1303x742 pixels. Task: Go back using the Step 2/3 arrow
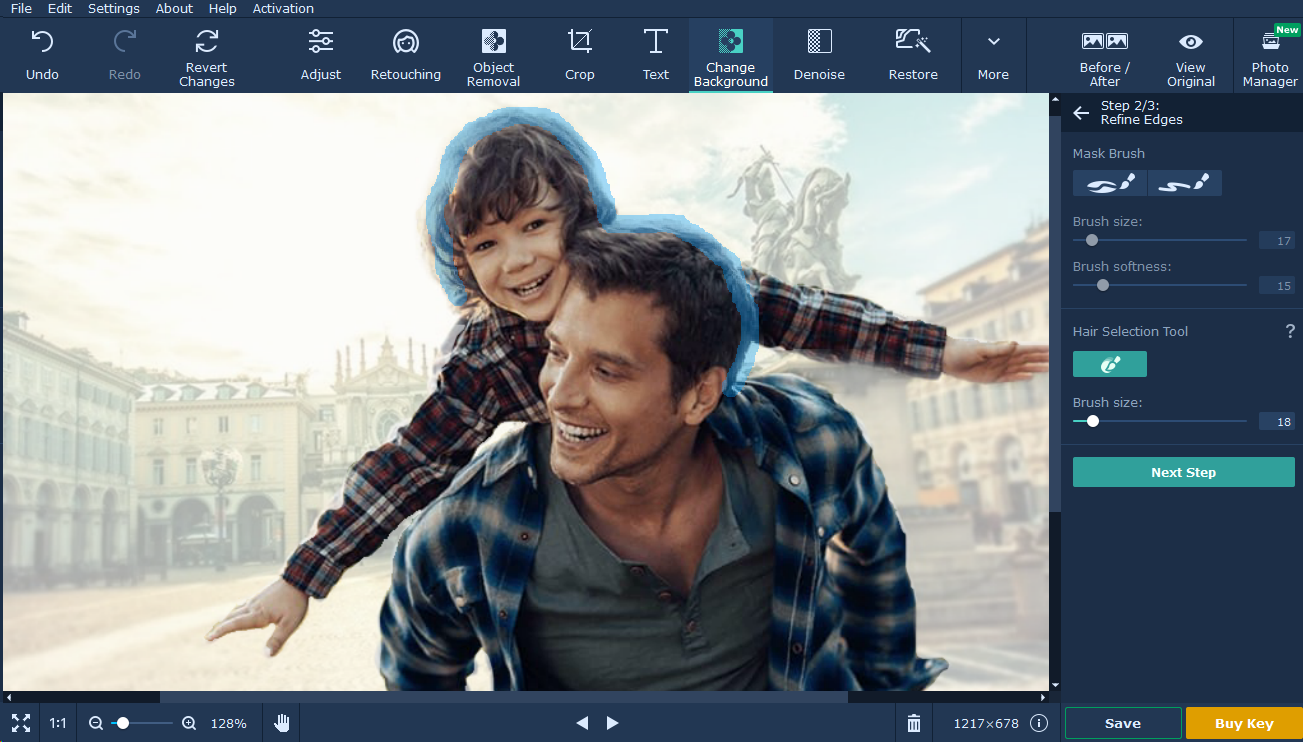point(1081,113)
